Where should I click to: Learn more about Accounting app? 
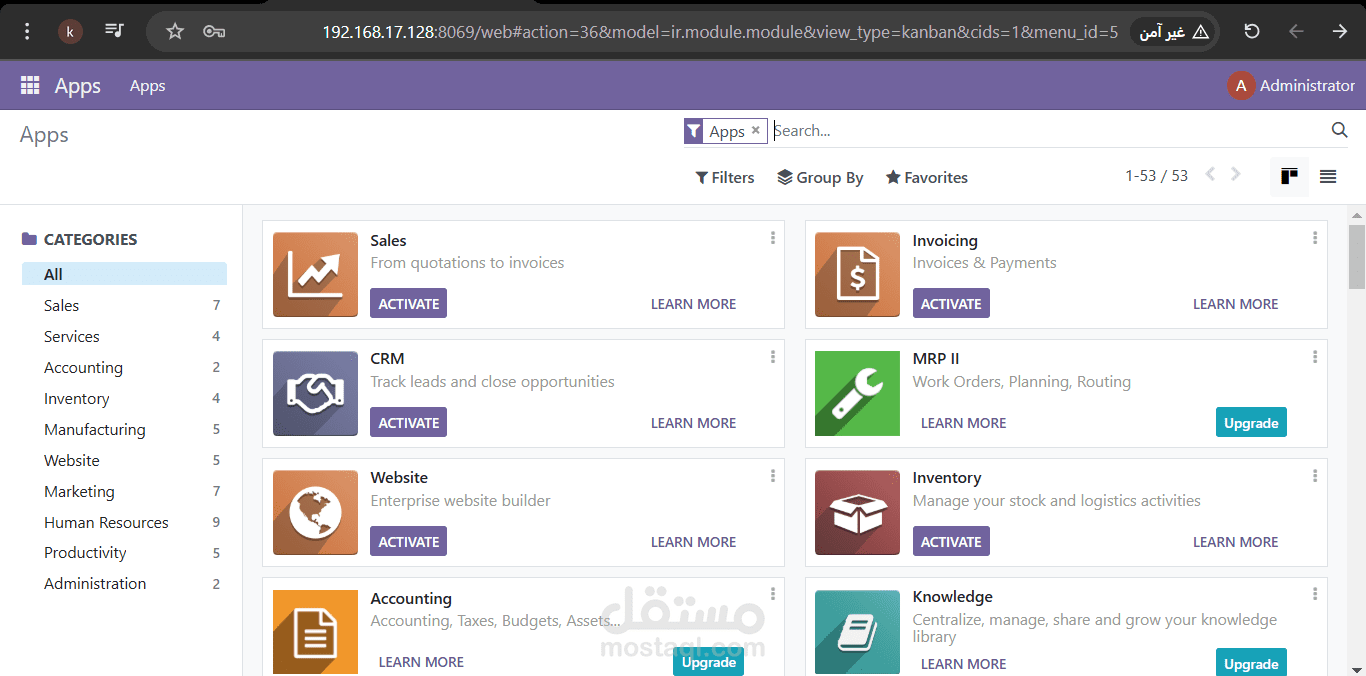421,662
